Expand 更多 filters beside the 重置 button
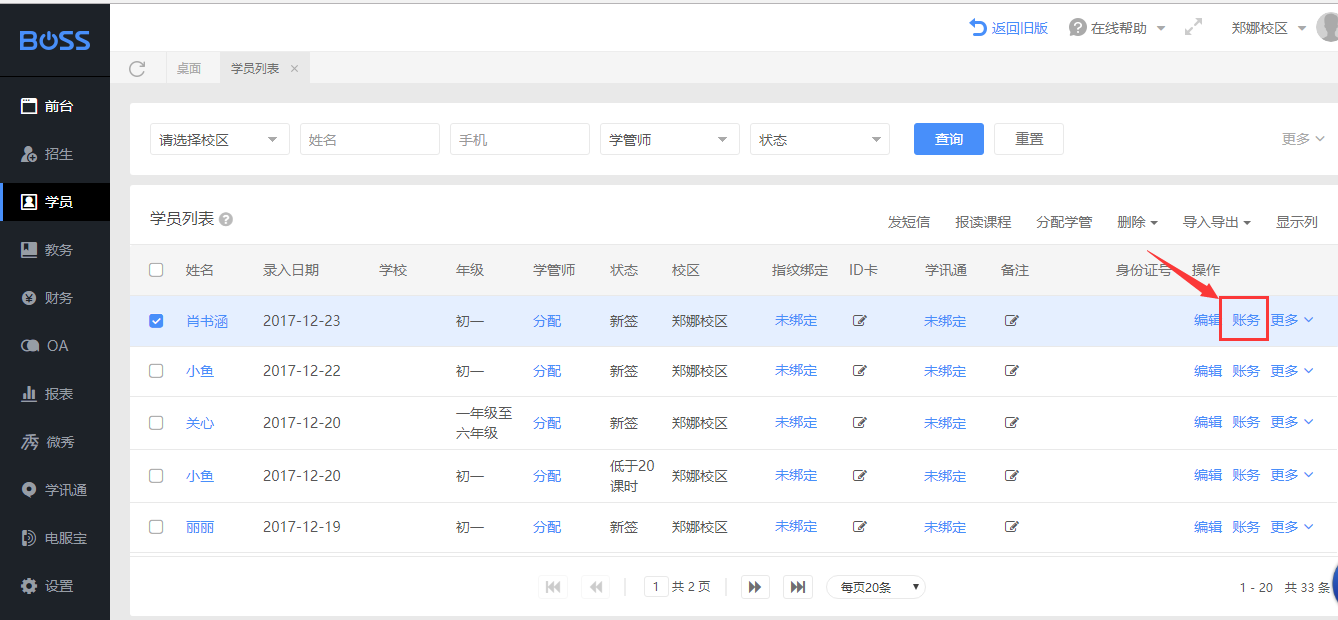 click(1303, 139)
